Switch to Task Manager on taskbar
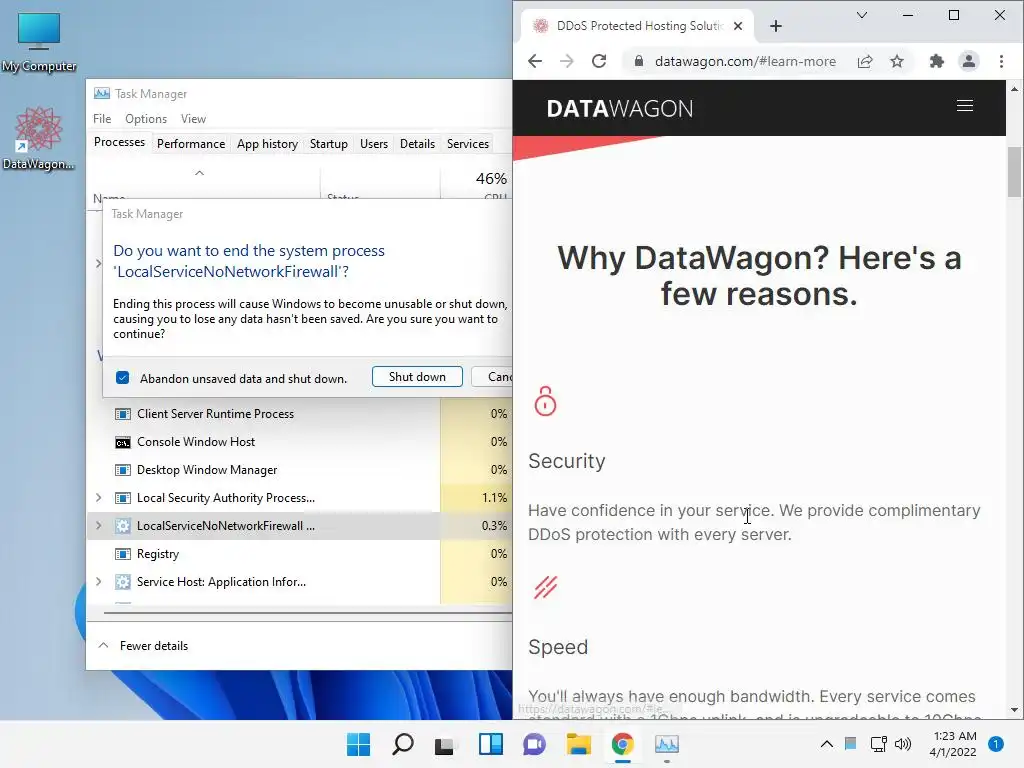 pos(667,744)
